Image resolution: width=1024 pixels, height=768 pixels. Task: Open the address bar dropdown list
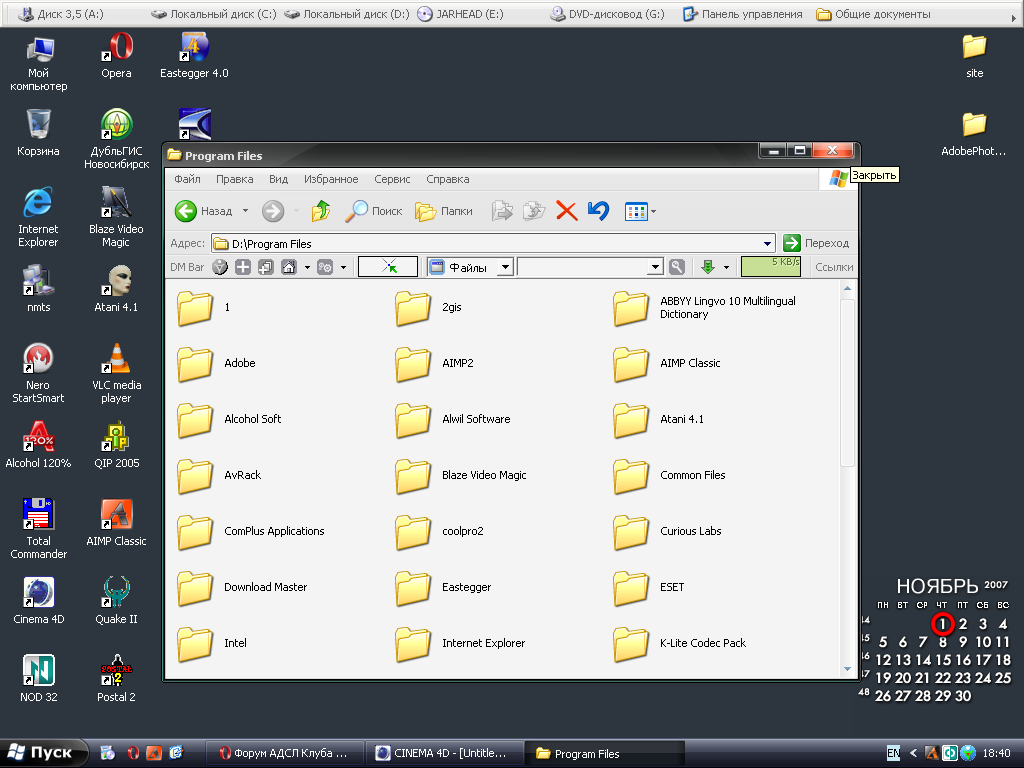767,244
